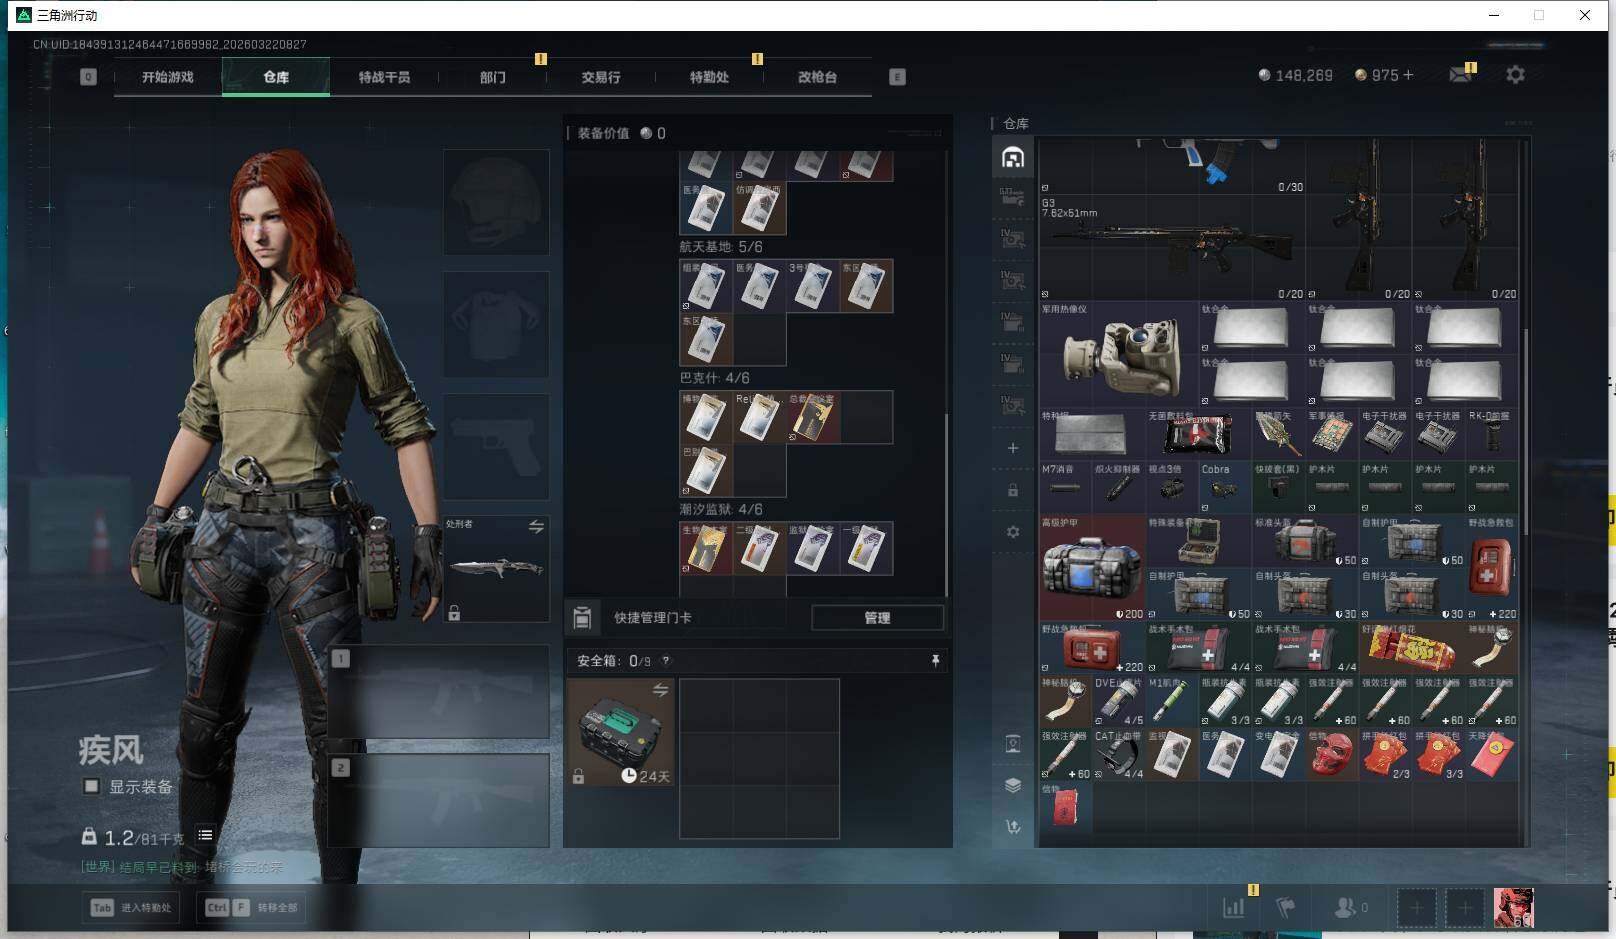Click the first squad invite plus slot
Viewport: 1616px width, 939px height.
(x=1416, y=908)
